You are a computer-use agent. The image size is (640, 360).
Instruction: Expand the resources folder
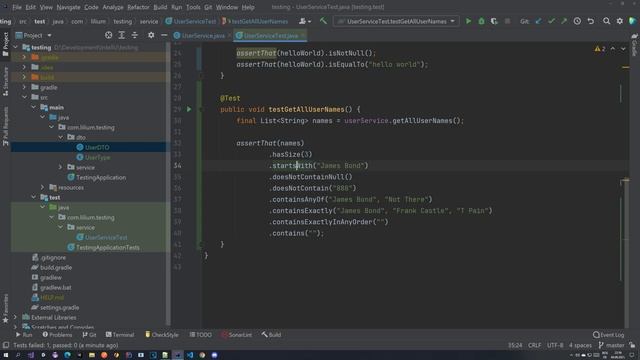42,187
